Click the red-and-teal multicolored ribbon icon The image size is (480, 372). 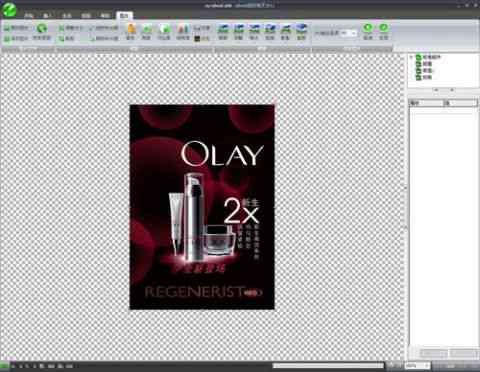tap(182, 28)
